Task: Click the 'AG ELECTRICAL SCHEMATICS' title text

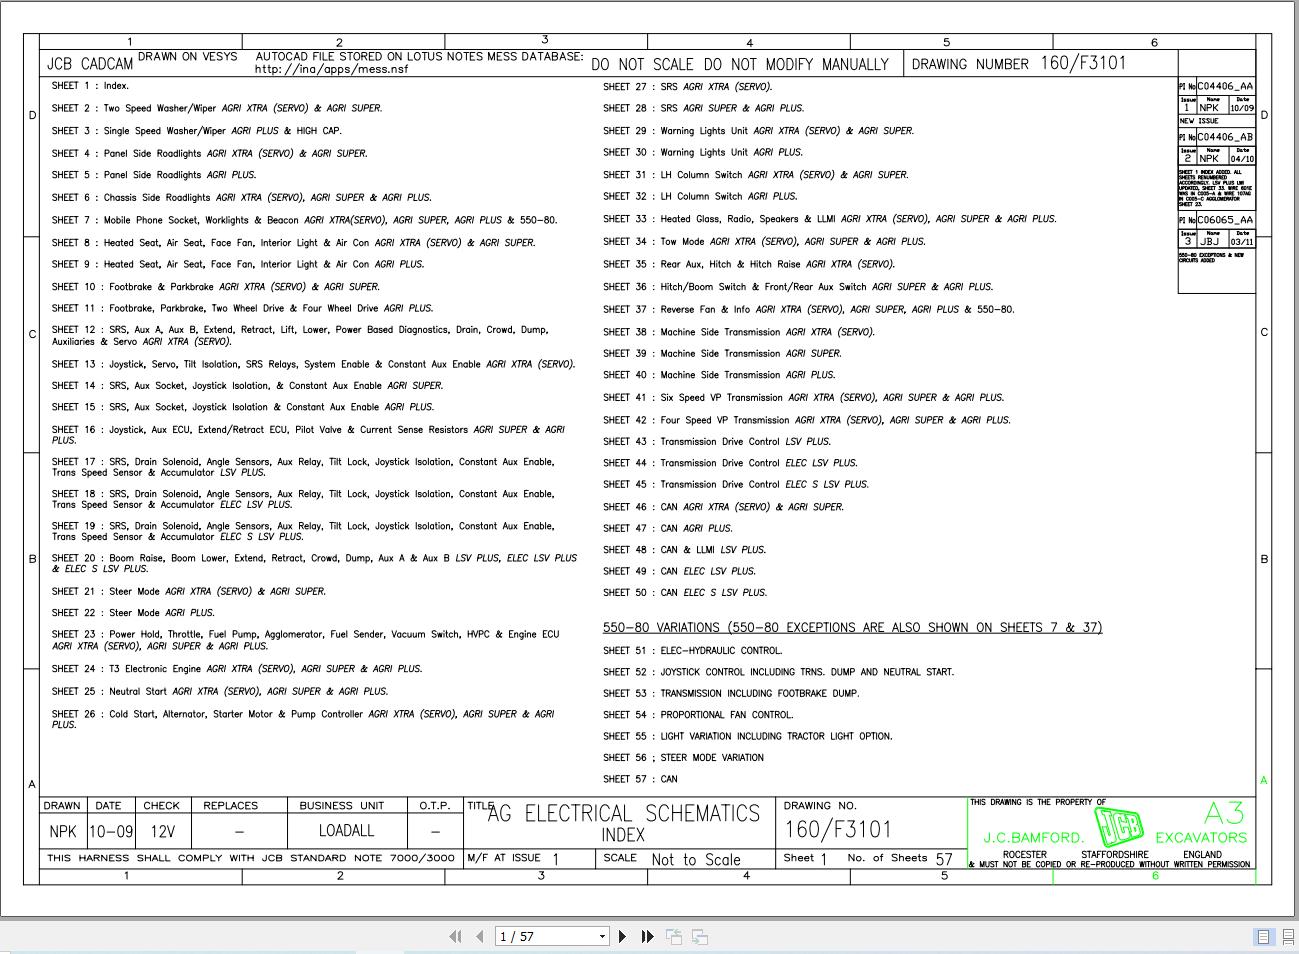Action: pyautogui.click(x=624, y=814)
